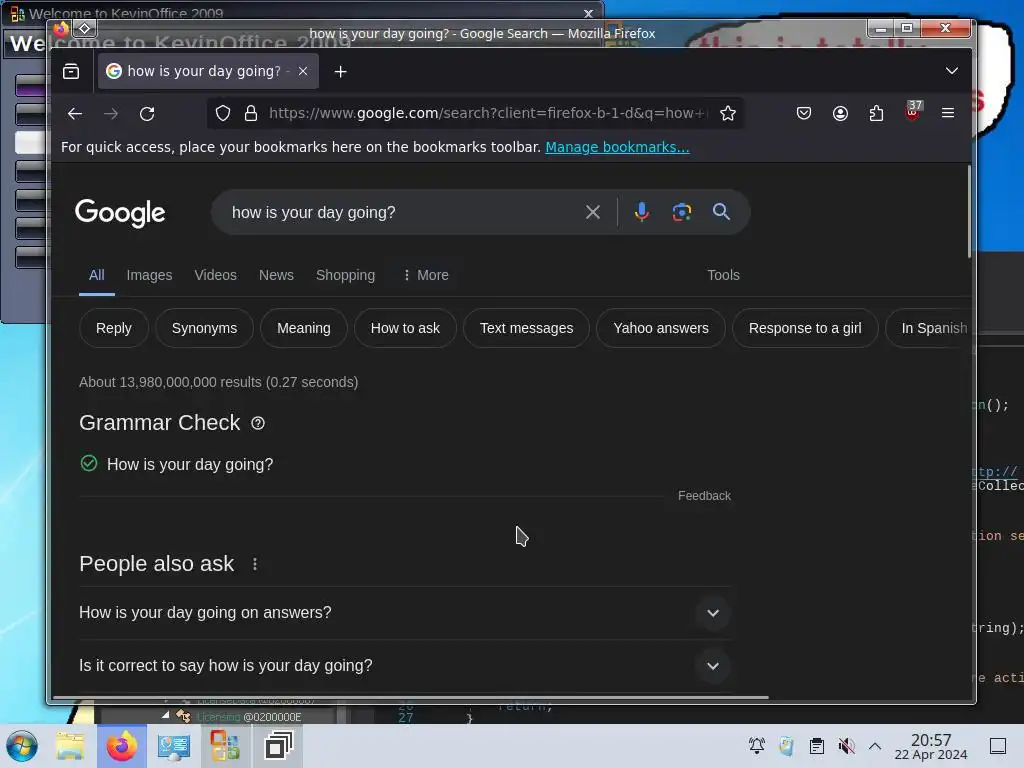1024x768 pixels.
Task: Switch to the Shopping results tab
Action: tap(345, 275)
